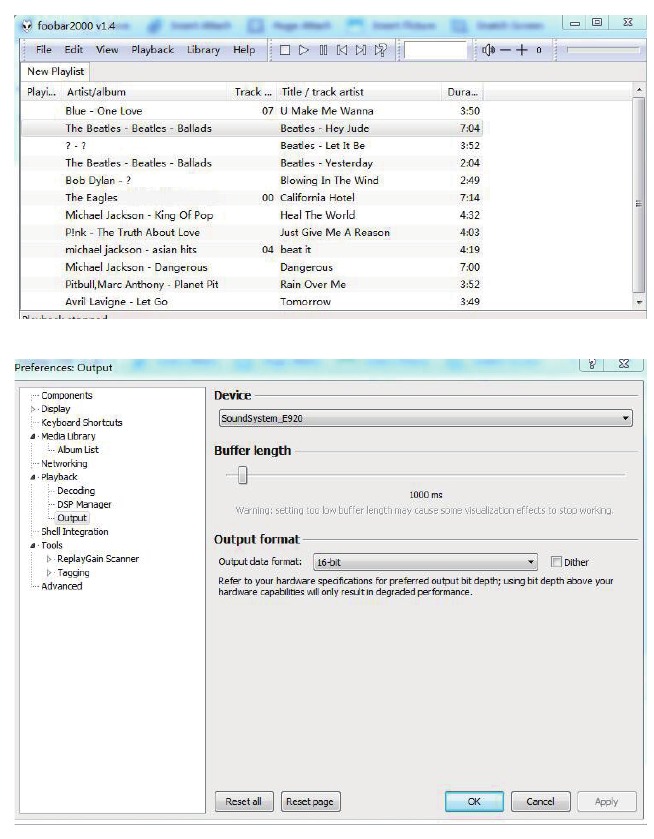
Task: Click the Cancel button in Preferences
Action: pos(541,802)
